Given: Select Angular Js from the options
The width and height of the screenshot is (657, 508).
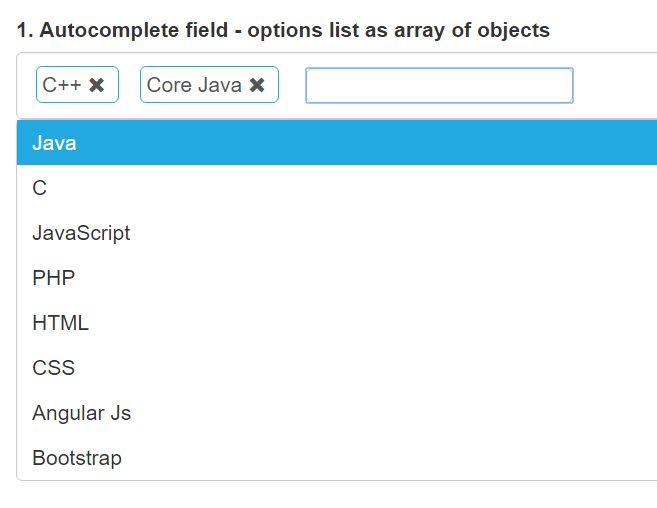Looking at the screenshot, I should (81, 413).
